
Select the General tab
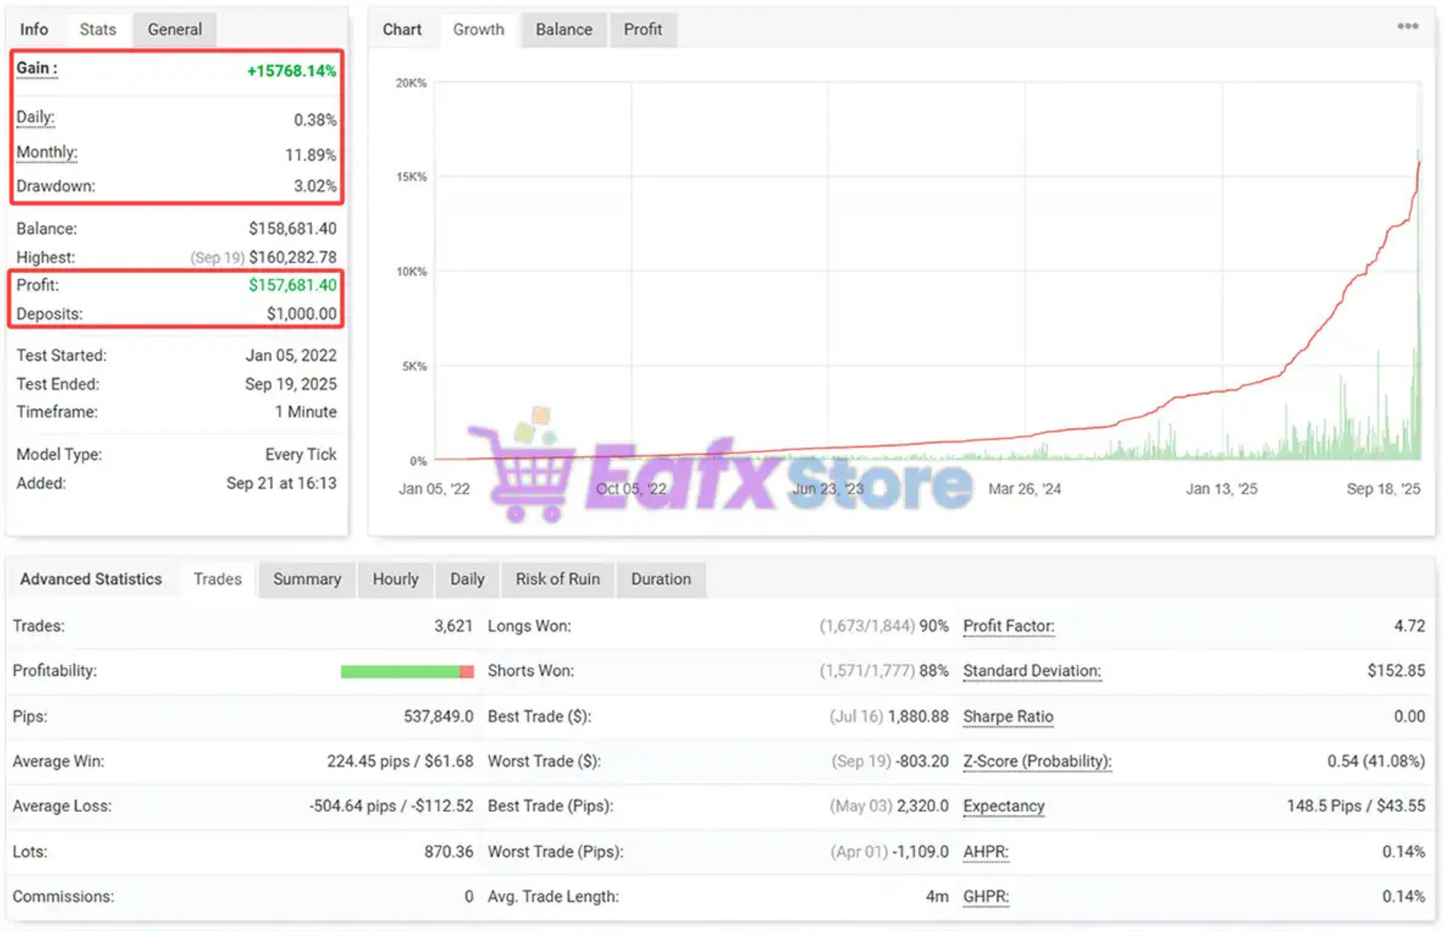pos(174,29)
